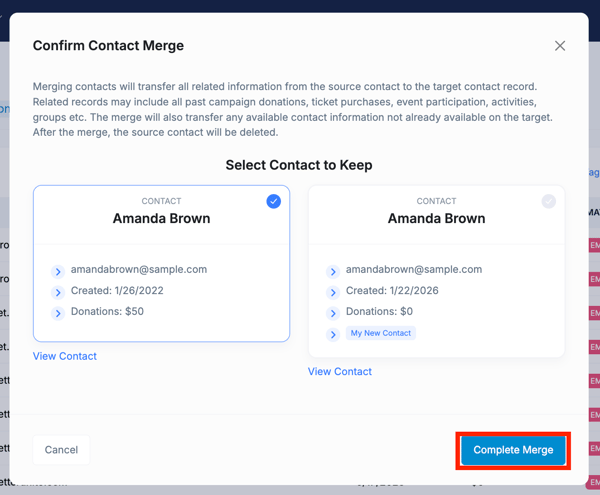
Task: Click chevron icon beside Created: 1/26/2022
Action: point(58,292)
